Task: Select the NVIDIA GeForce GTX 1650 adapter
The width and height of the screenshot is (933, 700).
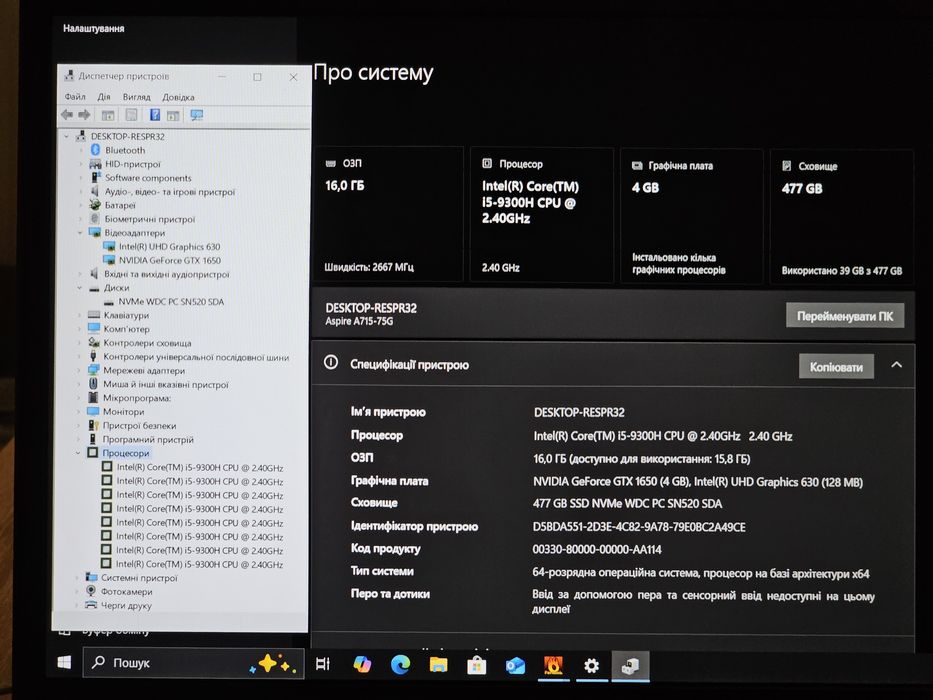Action: (170, 260)
